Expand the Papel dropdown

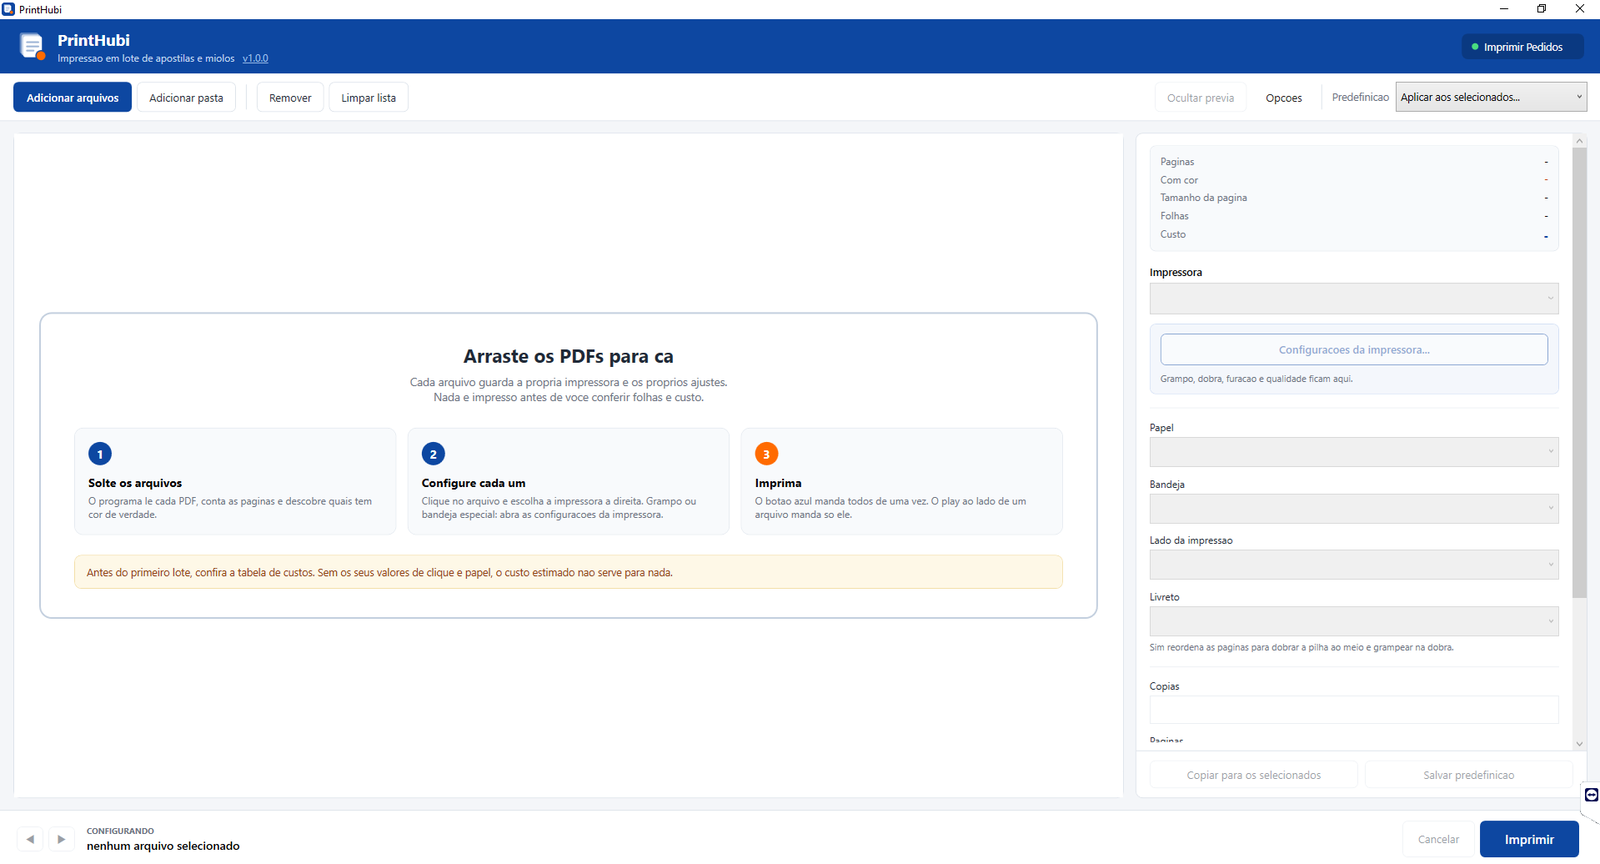(1354, 452)
